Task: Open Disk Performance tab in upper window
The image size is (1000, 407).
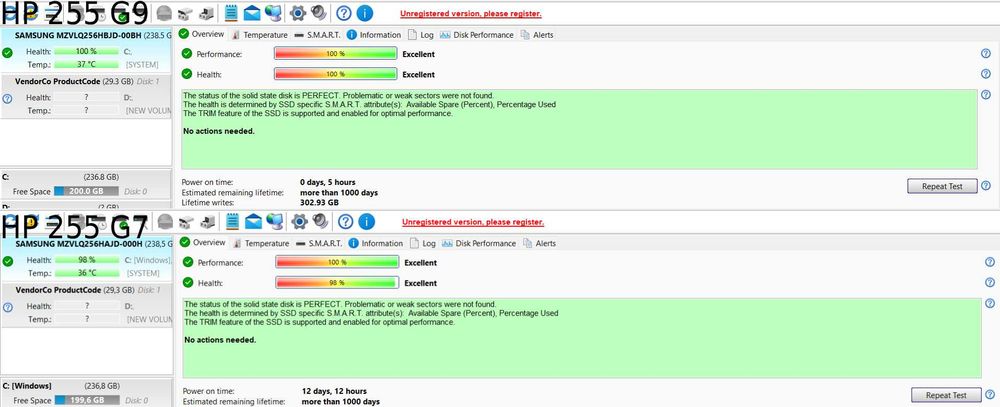Action: [x=476, y=35]
